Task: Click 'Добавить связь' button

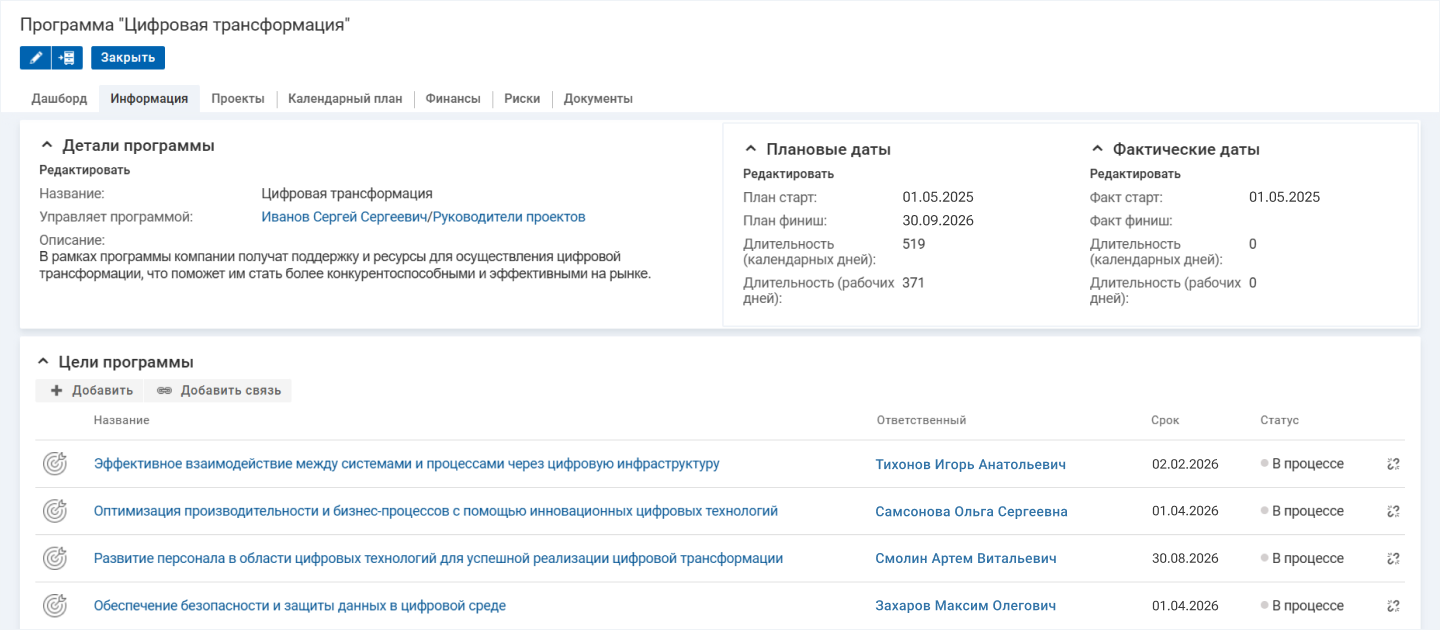Action: pos(219,390)
